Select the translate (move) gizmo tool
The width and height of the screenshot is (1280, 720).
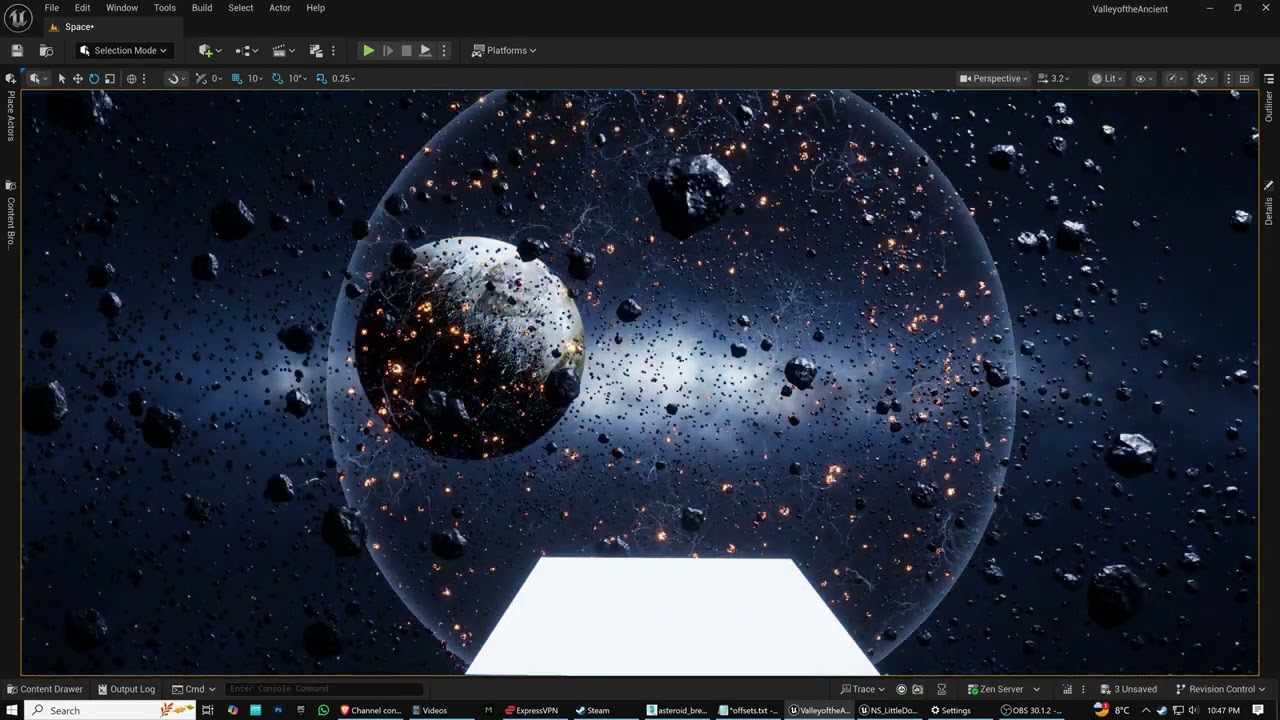coord(77,78)
